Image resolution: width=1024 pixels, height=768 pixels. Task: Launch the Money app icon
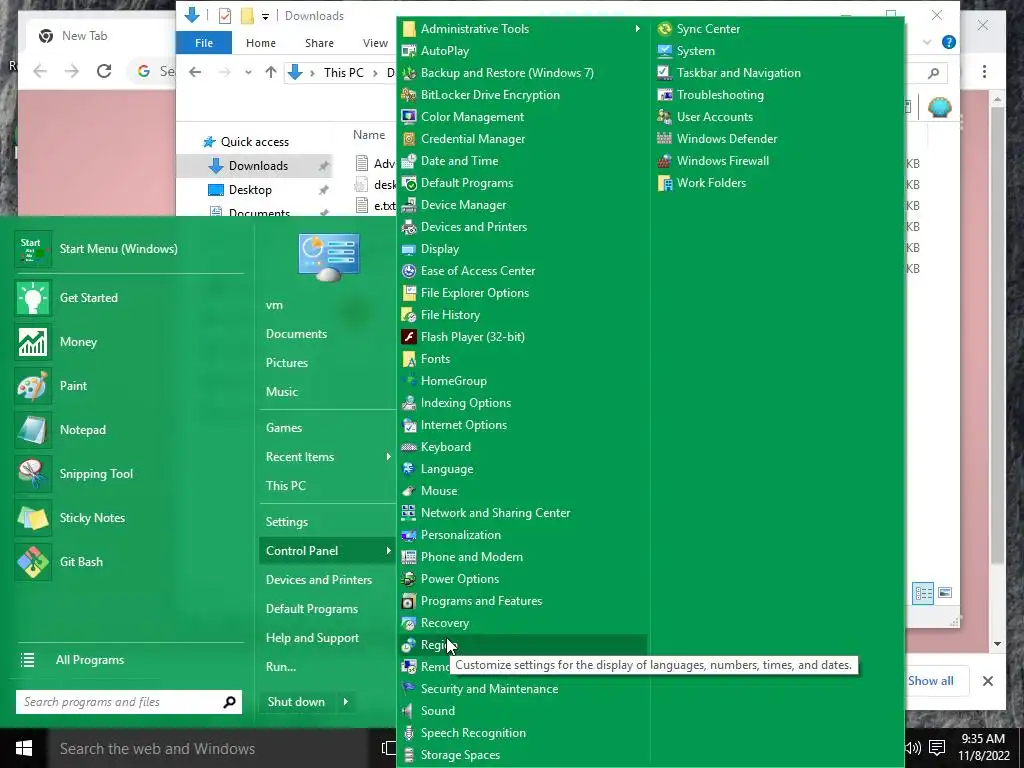[33, 342]
